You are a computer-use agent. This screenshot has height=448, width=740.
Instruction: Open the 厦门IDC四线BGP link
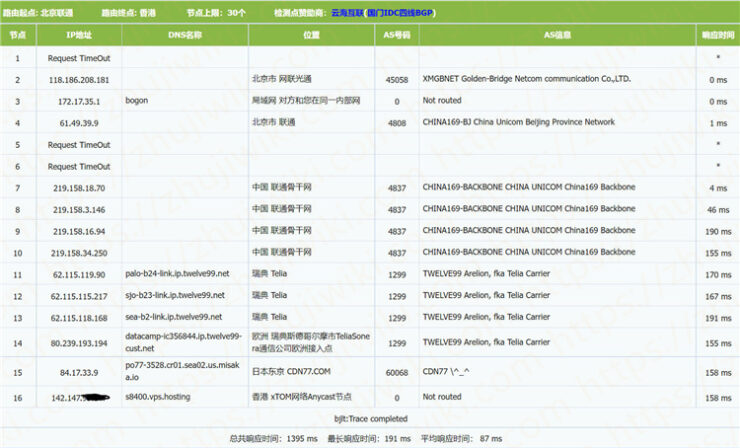coord(400,13)
